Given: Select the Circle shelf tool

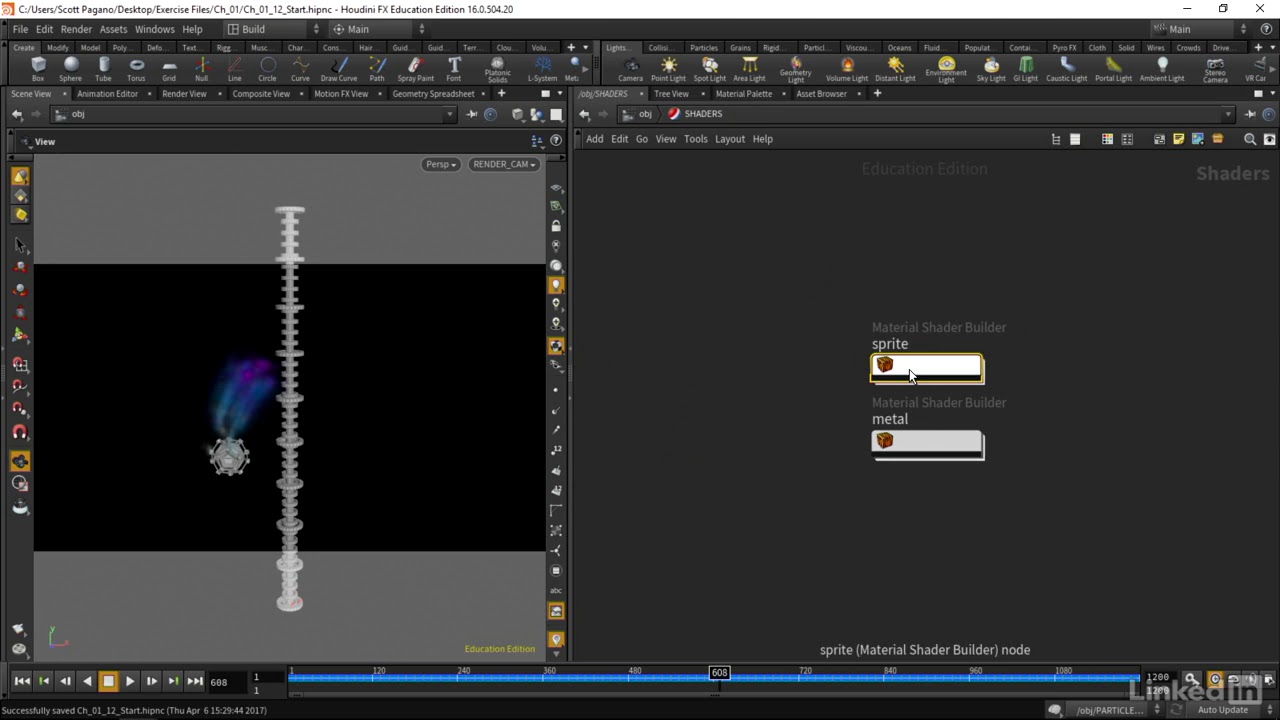Looking at the screenshot, I should coord(267,69).
